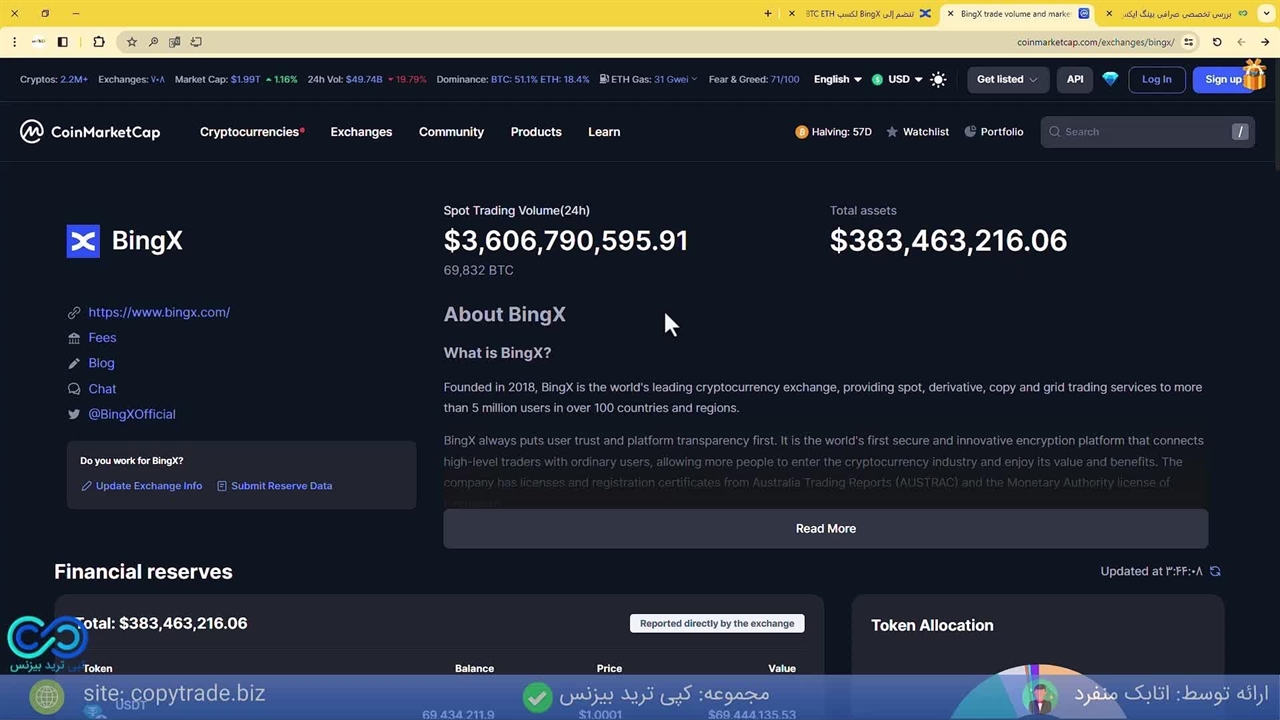Bookmark this page with the star icon
The height and width of the screenshot is (720, 1280).
click(131, 42)
